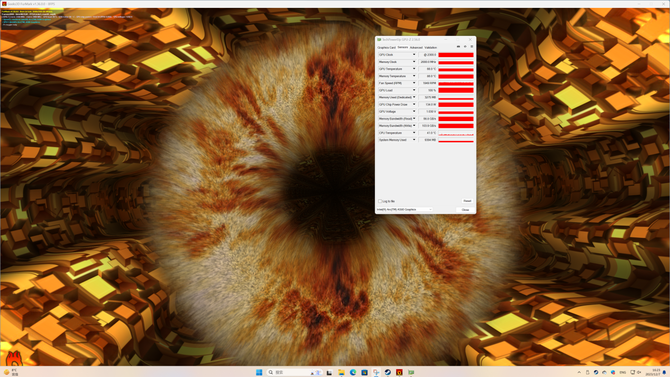Launch Microsoft Edge from the taskbar
This screenshot has height=377, width=670.
pyautogui.click(x=353, y=372)
